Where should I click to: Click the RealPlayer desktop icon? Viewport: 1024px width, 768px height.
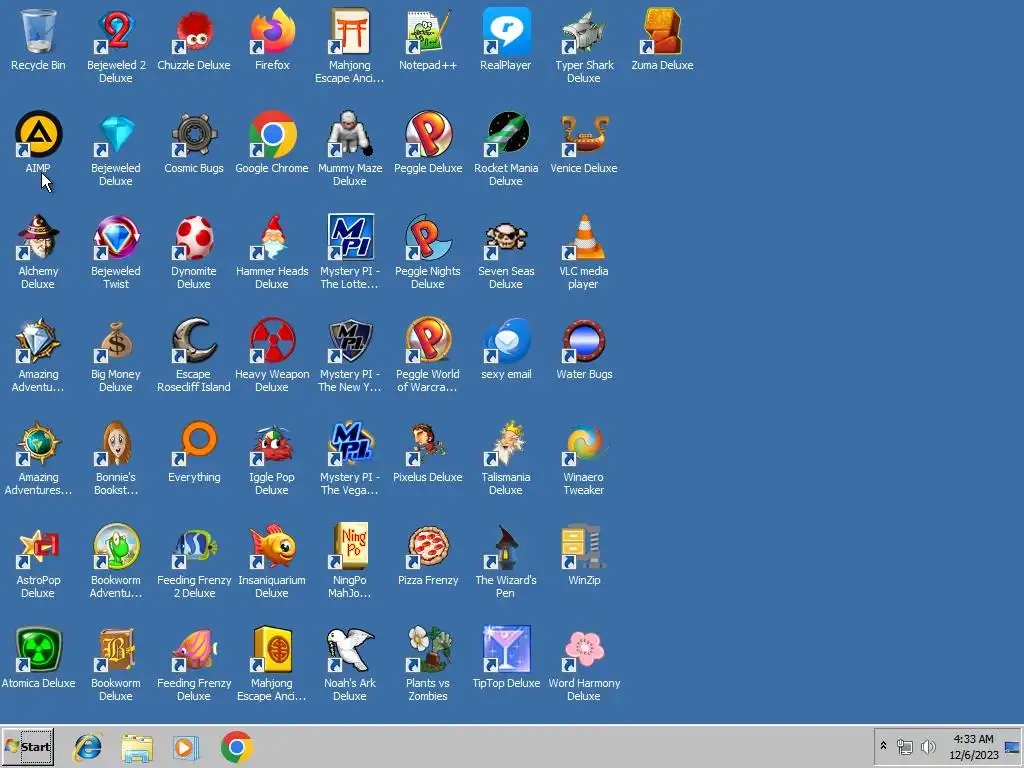tap(505, 31)
